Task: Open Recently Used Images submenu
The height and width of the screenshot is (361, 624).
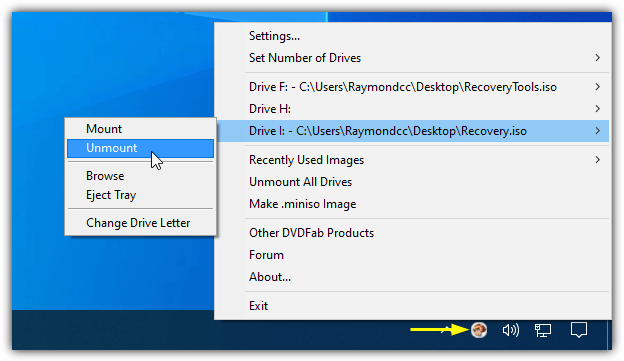Action: pyautogui.click(x=411, y=160)
